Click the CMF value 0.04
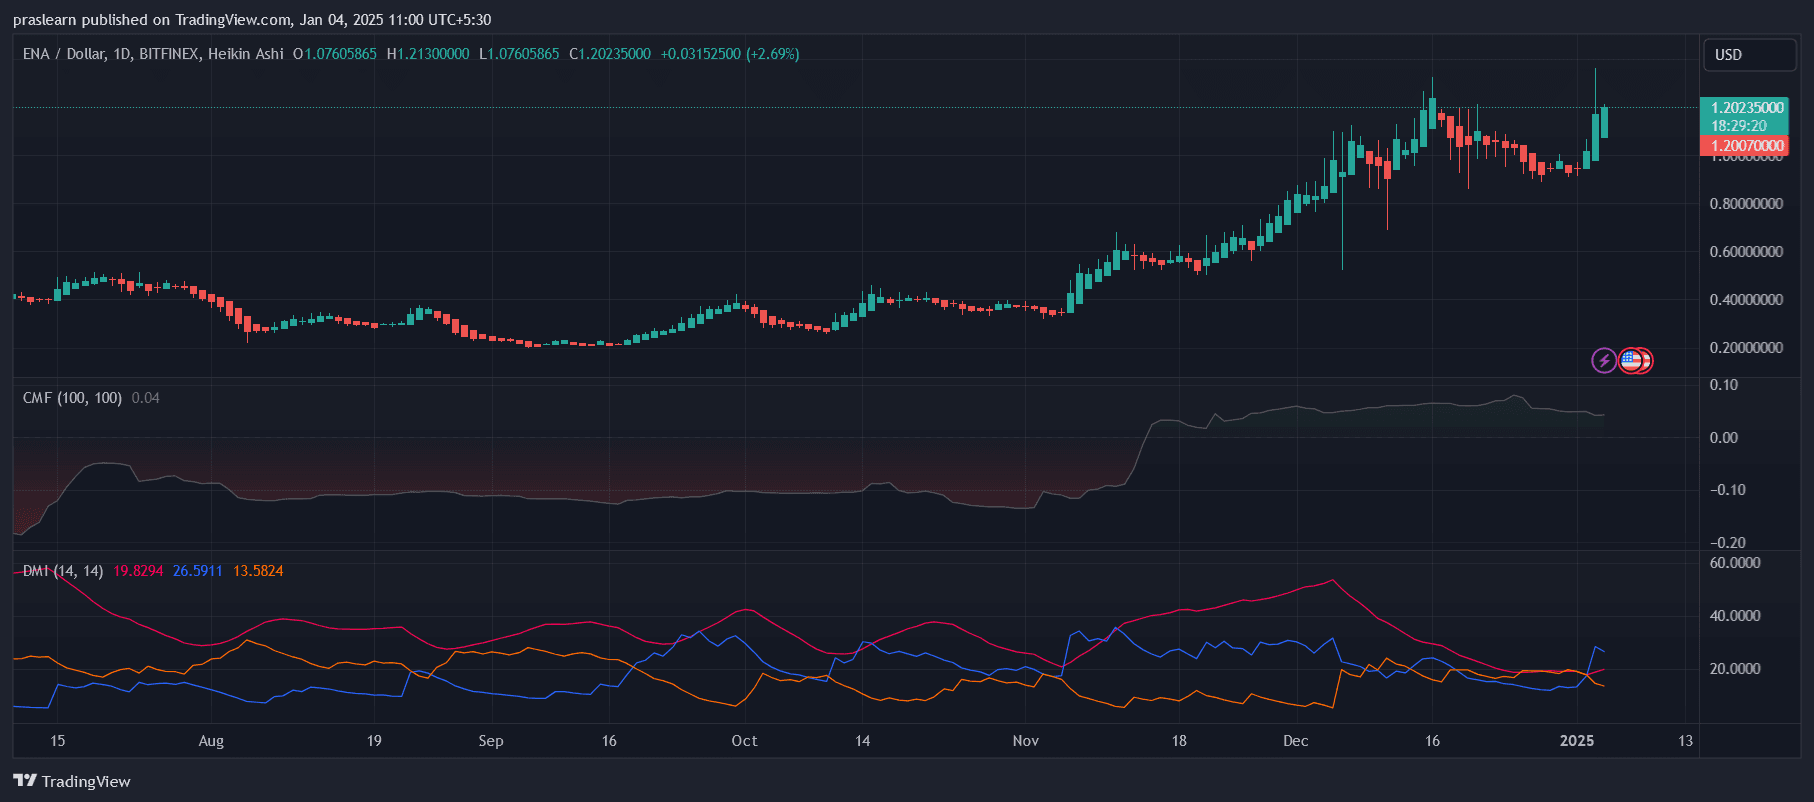This screenshot has height=802, width=1814. click(x=145, y=398)
